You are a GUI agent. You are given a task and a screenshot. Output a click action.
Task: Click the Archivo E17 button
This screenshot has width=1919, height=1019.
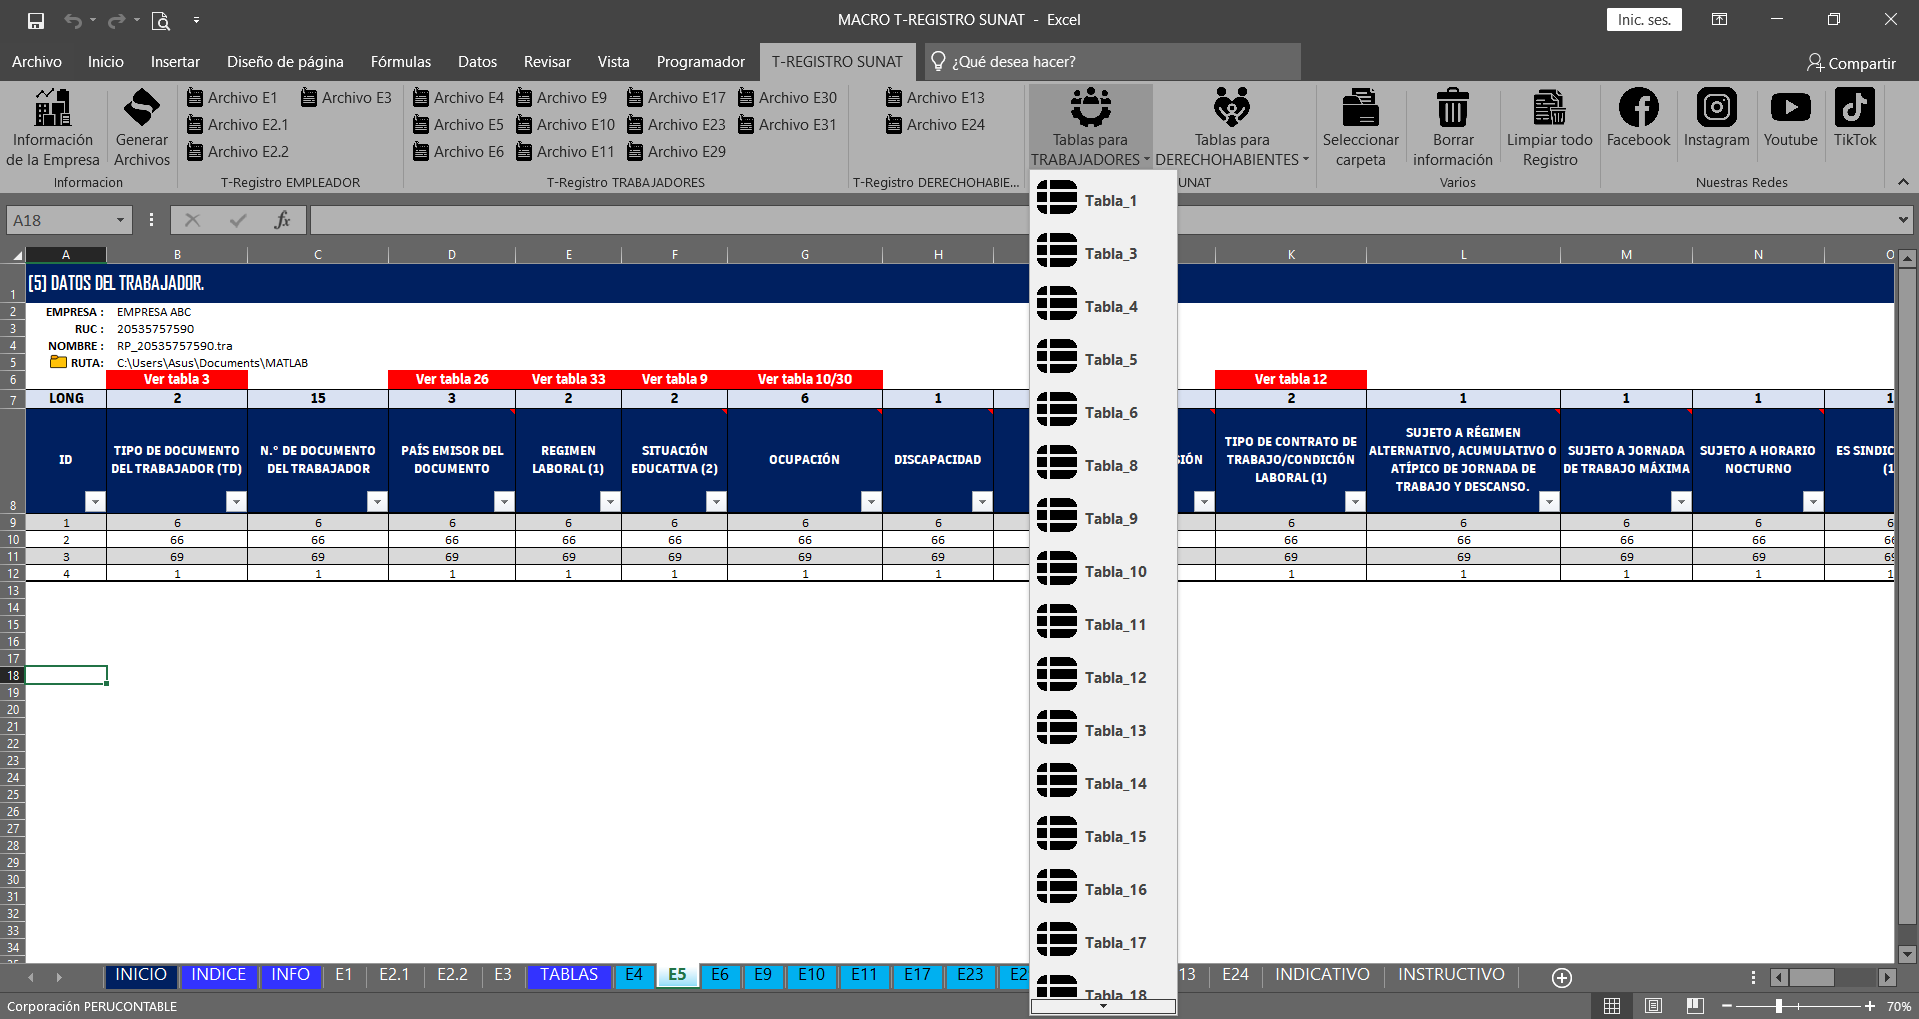(x=676, y=98)
